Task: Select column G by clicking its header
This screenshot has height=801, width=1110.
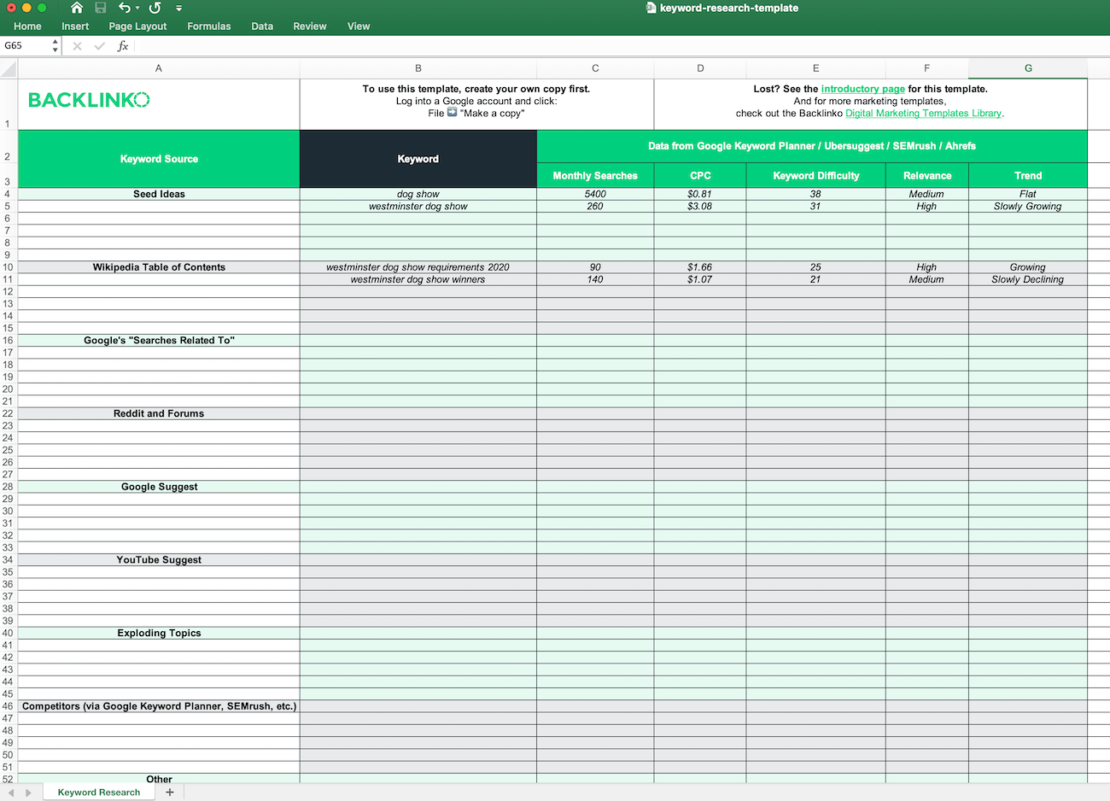Action: [x=1028, y=68]
